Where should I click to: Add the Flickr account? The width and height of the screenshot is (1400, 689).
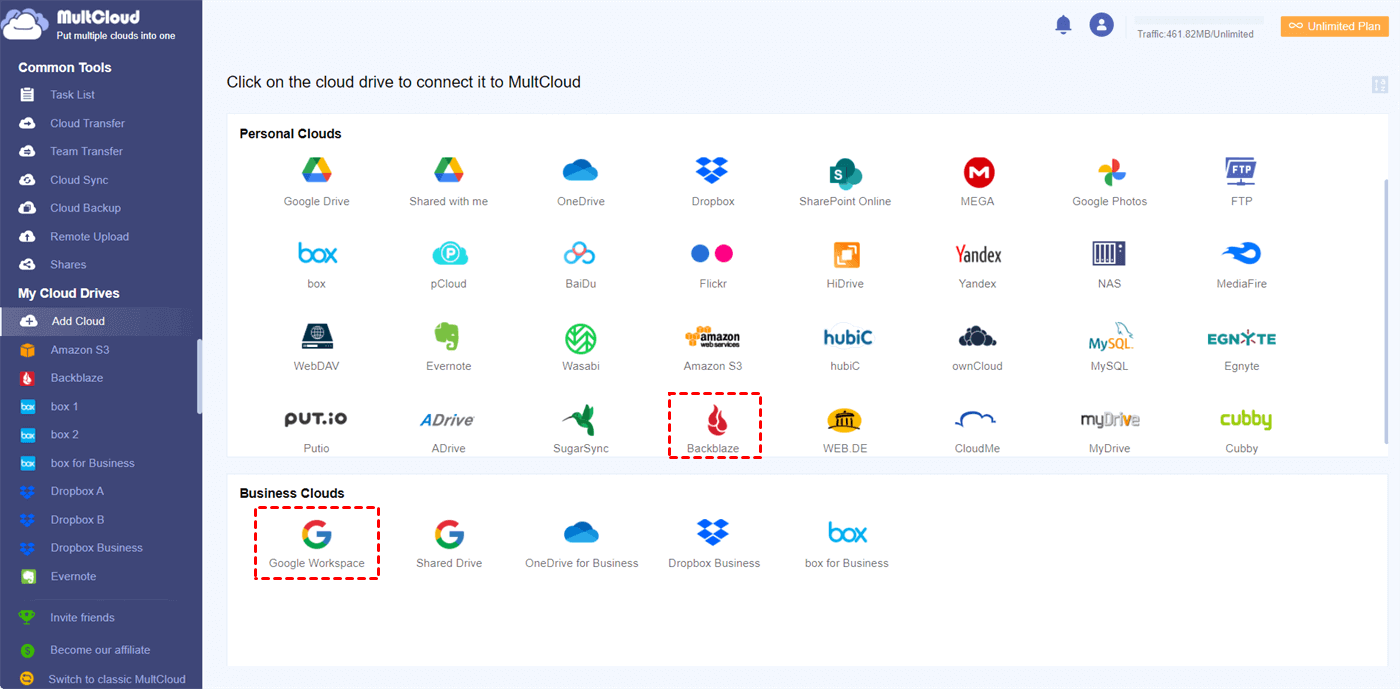pos(713,265)
